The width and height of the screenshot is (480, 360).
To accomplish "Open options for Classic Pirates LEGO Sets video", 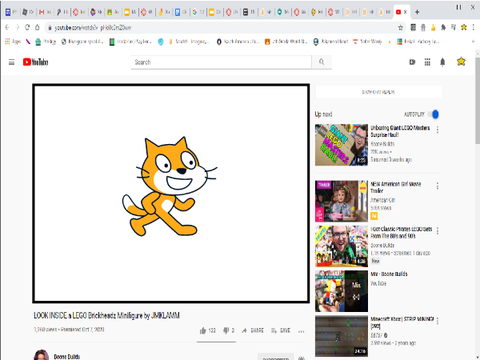I will [437, 231].
